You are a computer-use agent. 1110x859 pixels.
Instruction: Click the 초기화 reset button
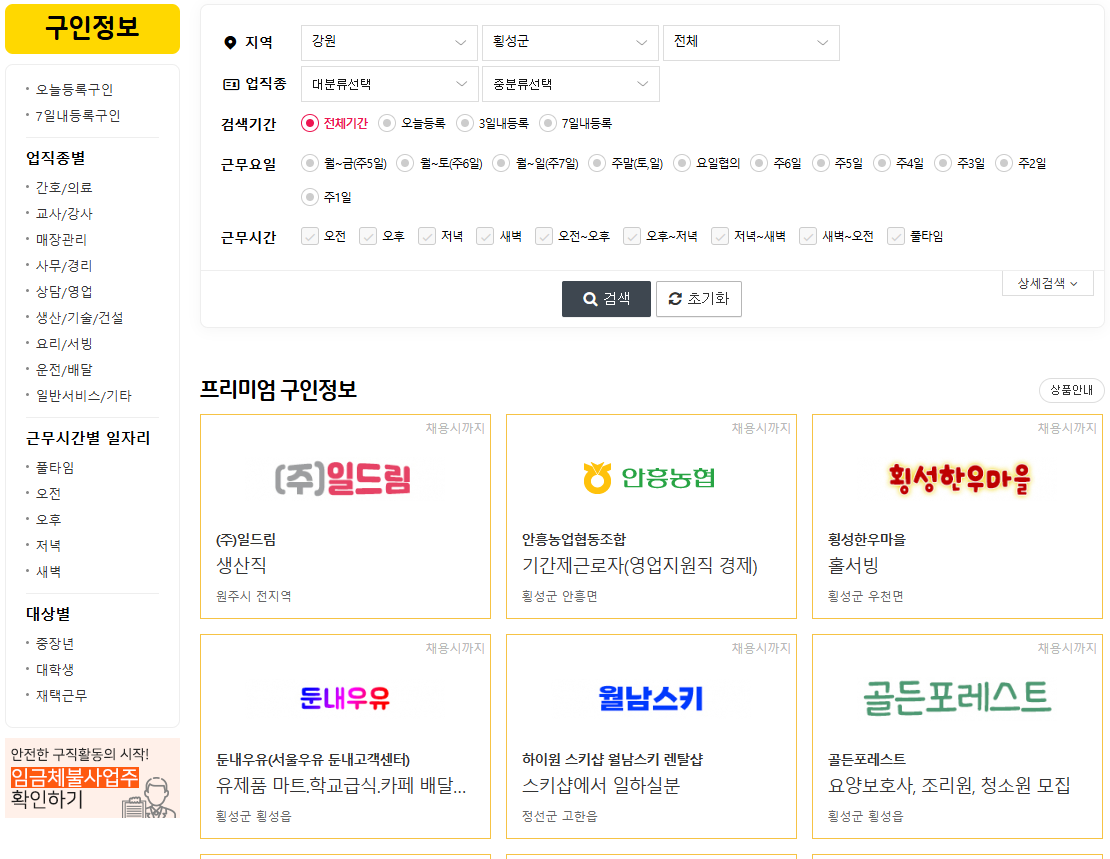(x=699, y=299)
